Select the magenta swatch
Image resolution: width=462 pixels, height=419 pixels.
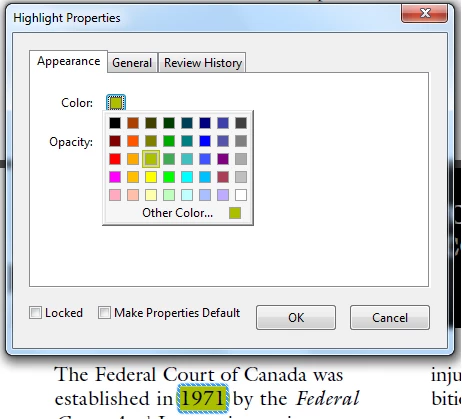tap(115, 177)
